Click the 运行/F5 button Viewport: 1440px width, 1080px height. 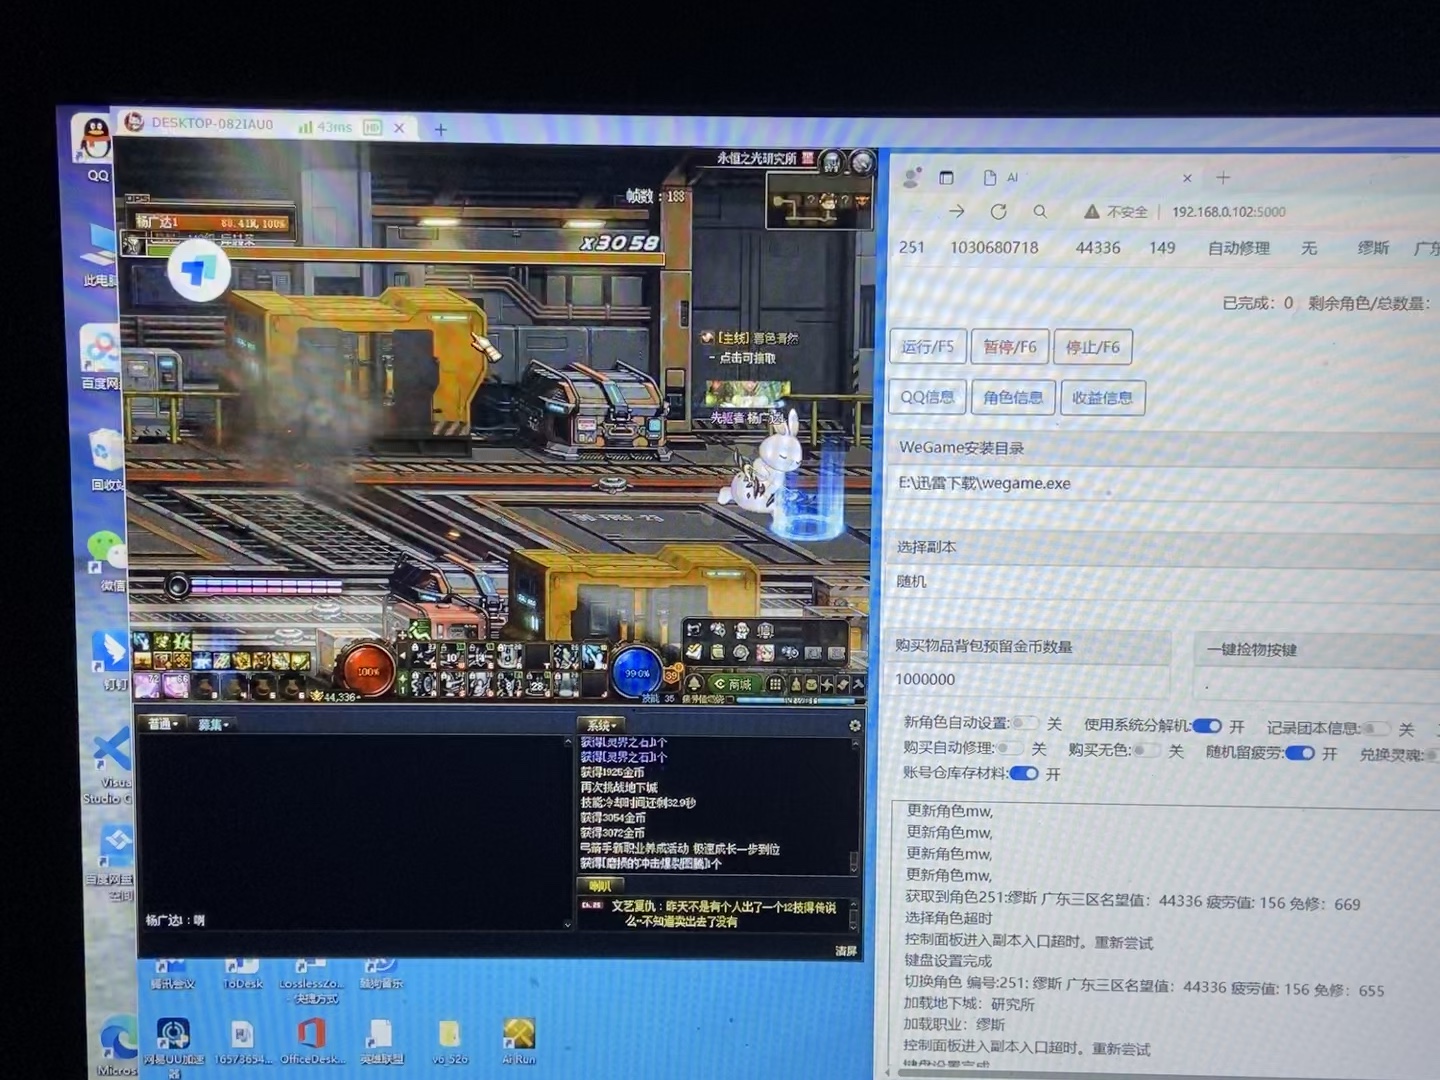pyautogui.click(x=927, y=346)
